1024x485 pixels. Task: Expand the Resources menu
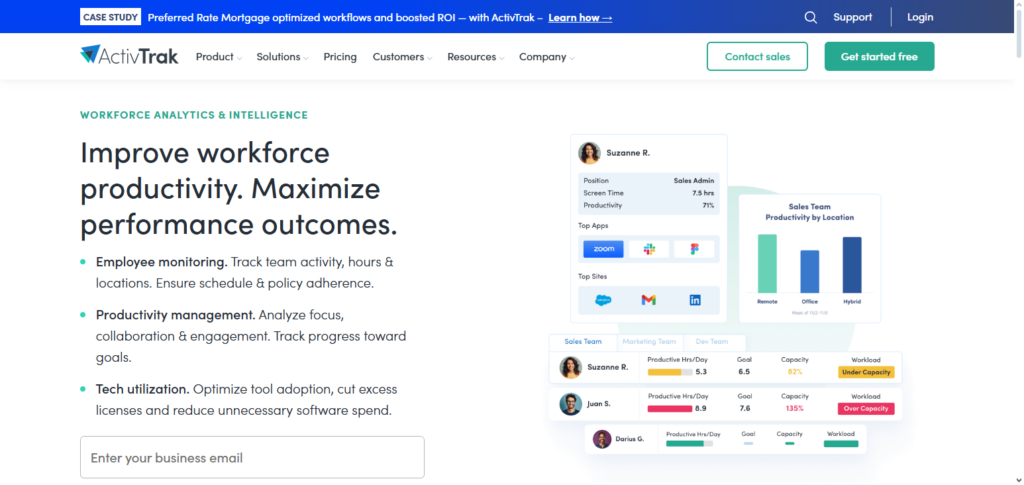pos(475,57)
